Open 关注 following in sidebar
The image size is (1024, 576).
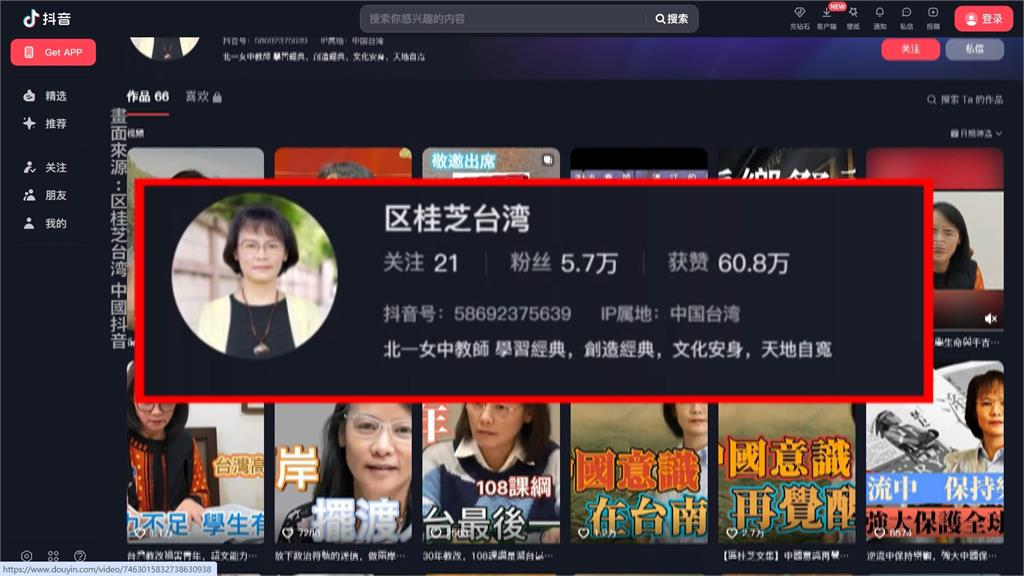45,168
